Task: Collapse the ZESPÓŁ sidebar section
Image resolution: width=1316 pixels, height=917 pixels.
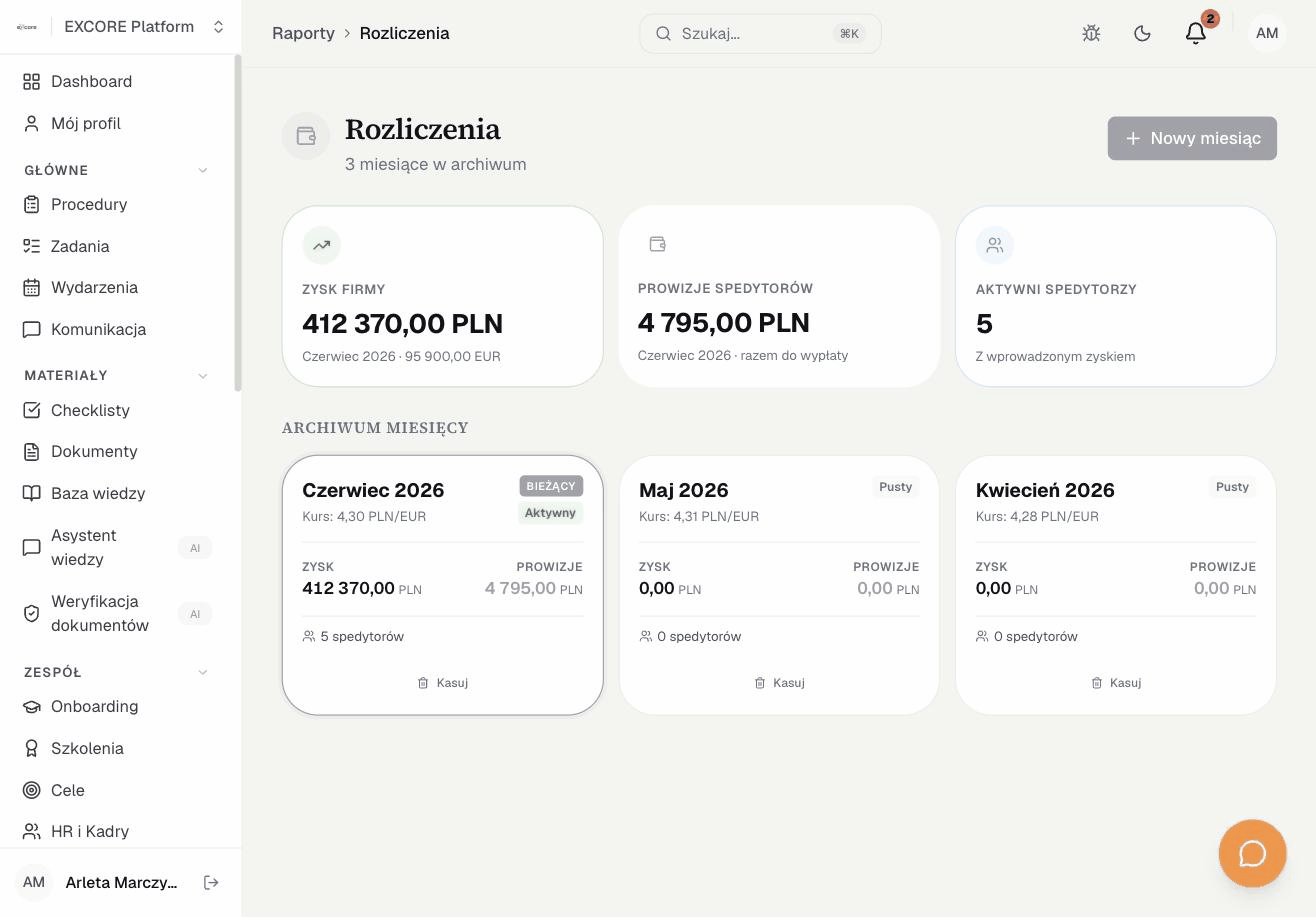Action: [x=203, y=672]
